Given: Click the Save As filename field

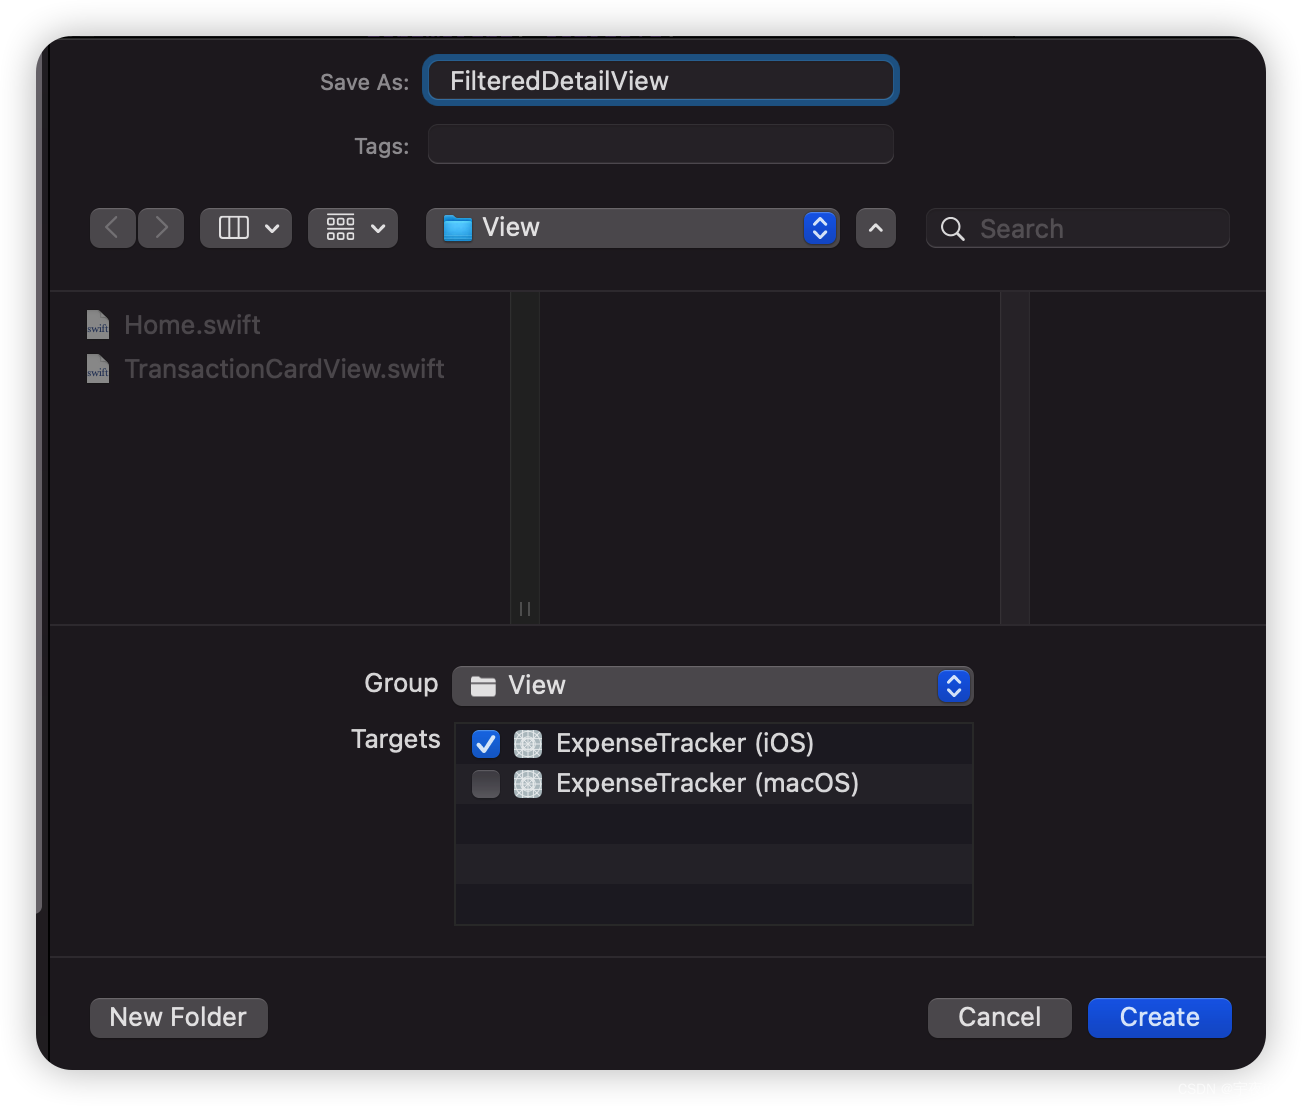Looking at the screenshot, I should pos(660,81).
